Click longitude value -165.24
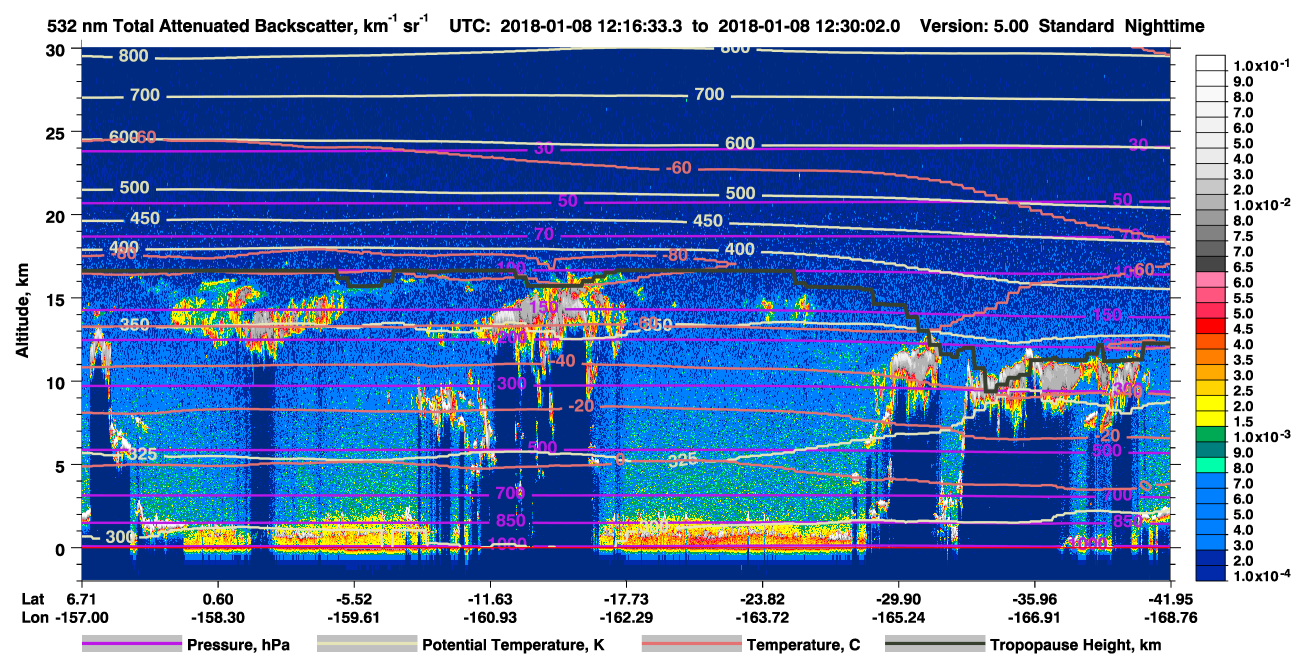 coord(898,616)
